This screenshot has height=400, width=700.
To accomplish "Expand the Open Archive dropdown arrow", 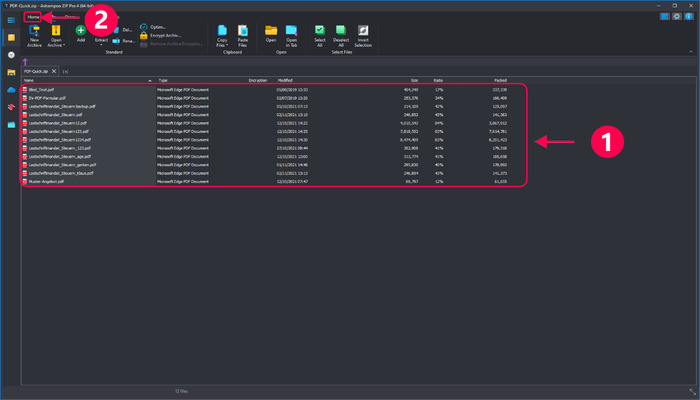I will (64, 45).
